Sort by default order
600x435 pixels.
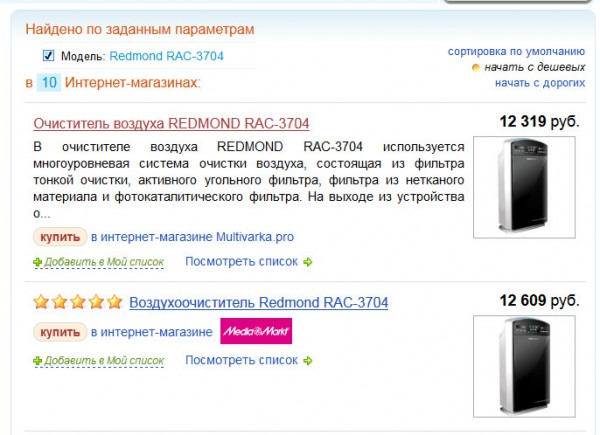[x=516, y=51]
